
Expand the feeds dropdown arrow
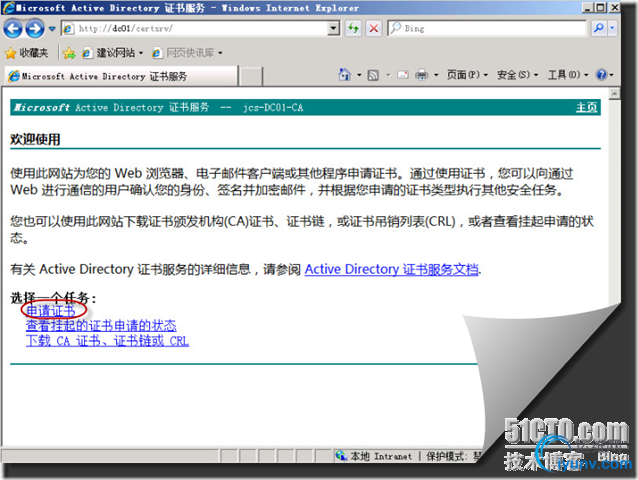click(x=388, y=75)
